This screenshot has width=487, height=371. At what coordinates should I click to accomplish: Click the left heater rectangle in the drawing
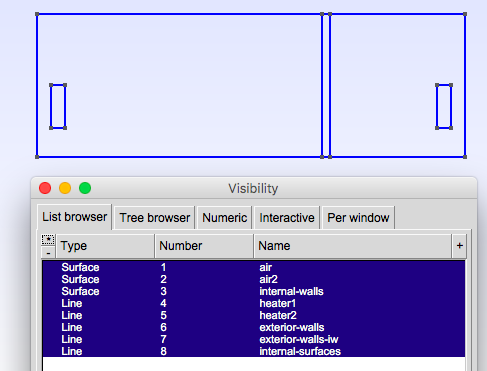tap(58, 106)
